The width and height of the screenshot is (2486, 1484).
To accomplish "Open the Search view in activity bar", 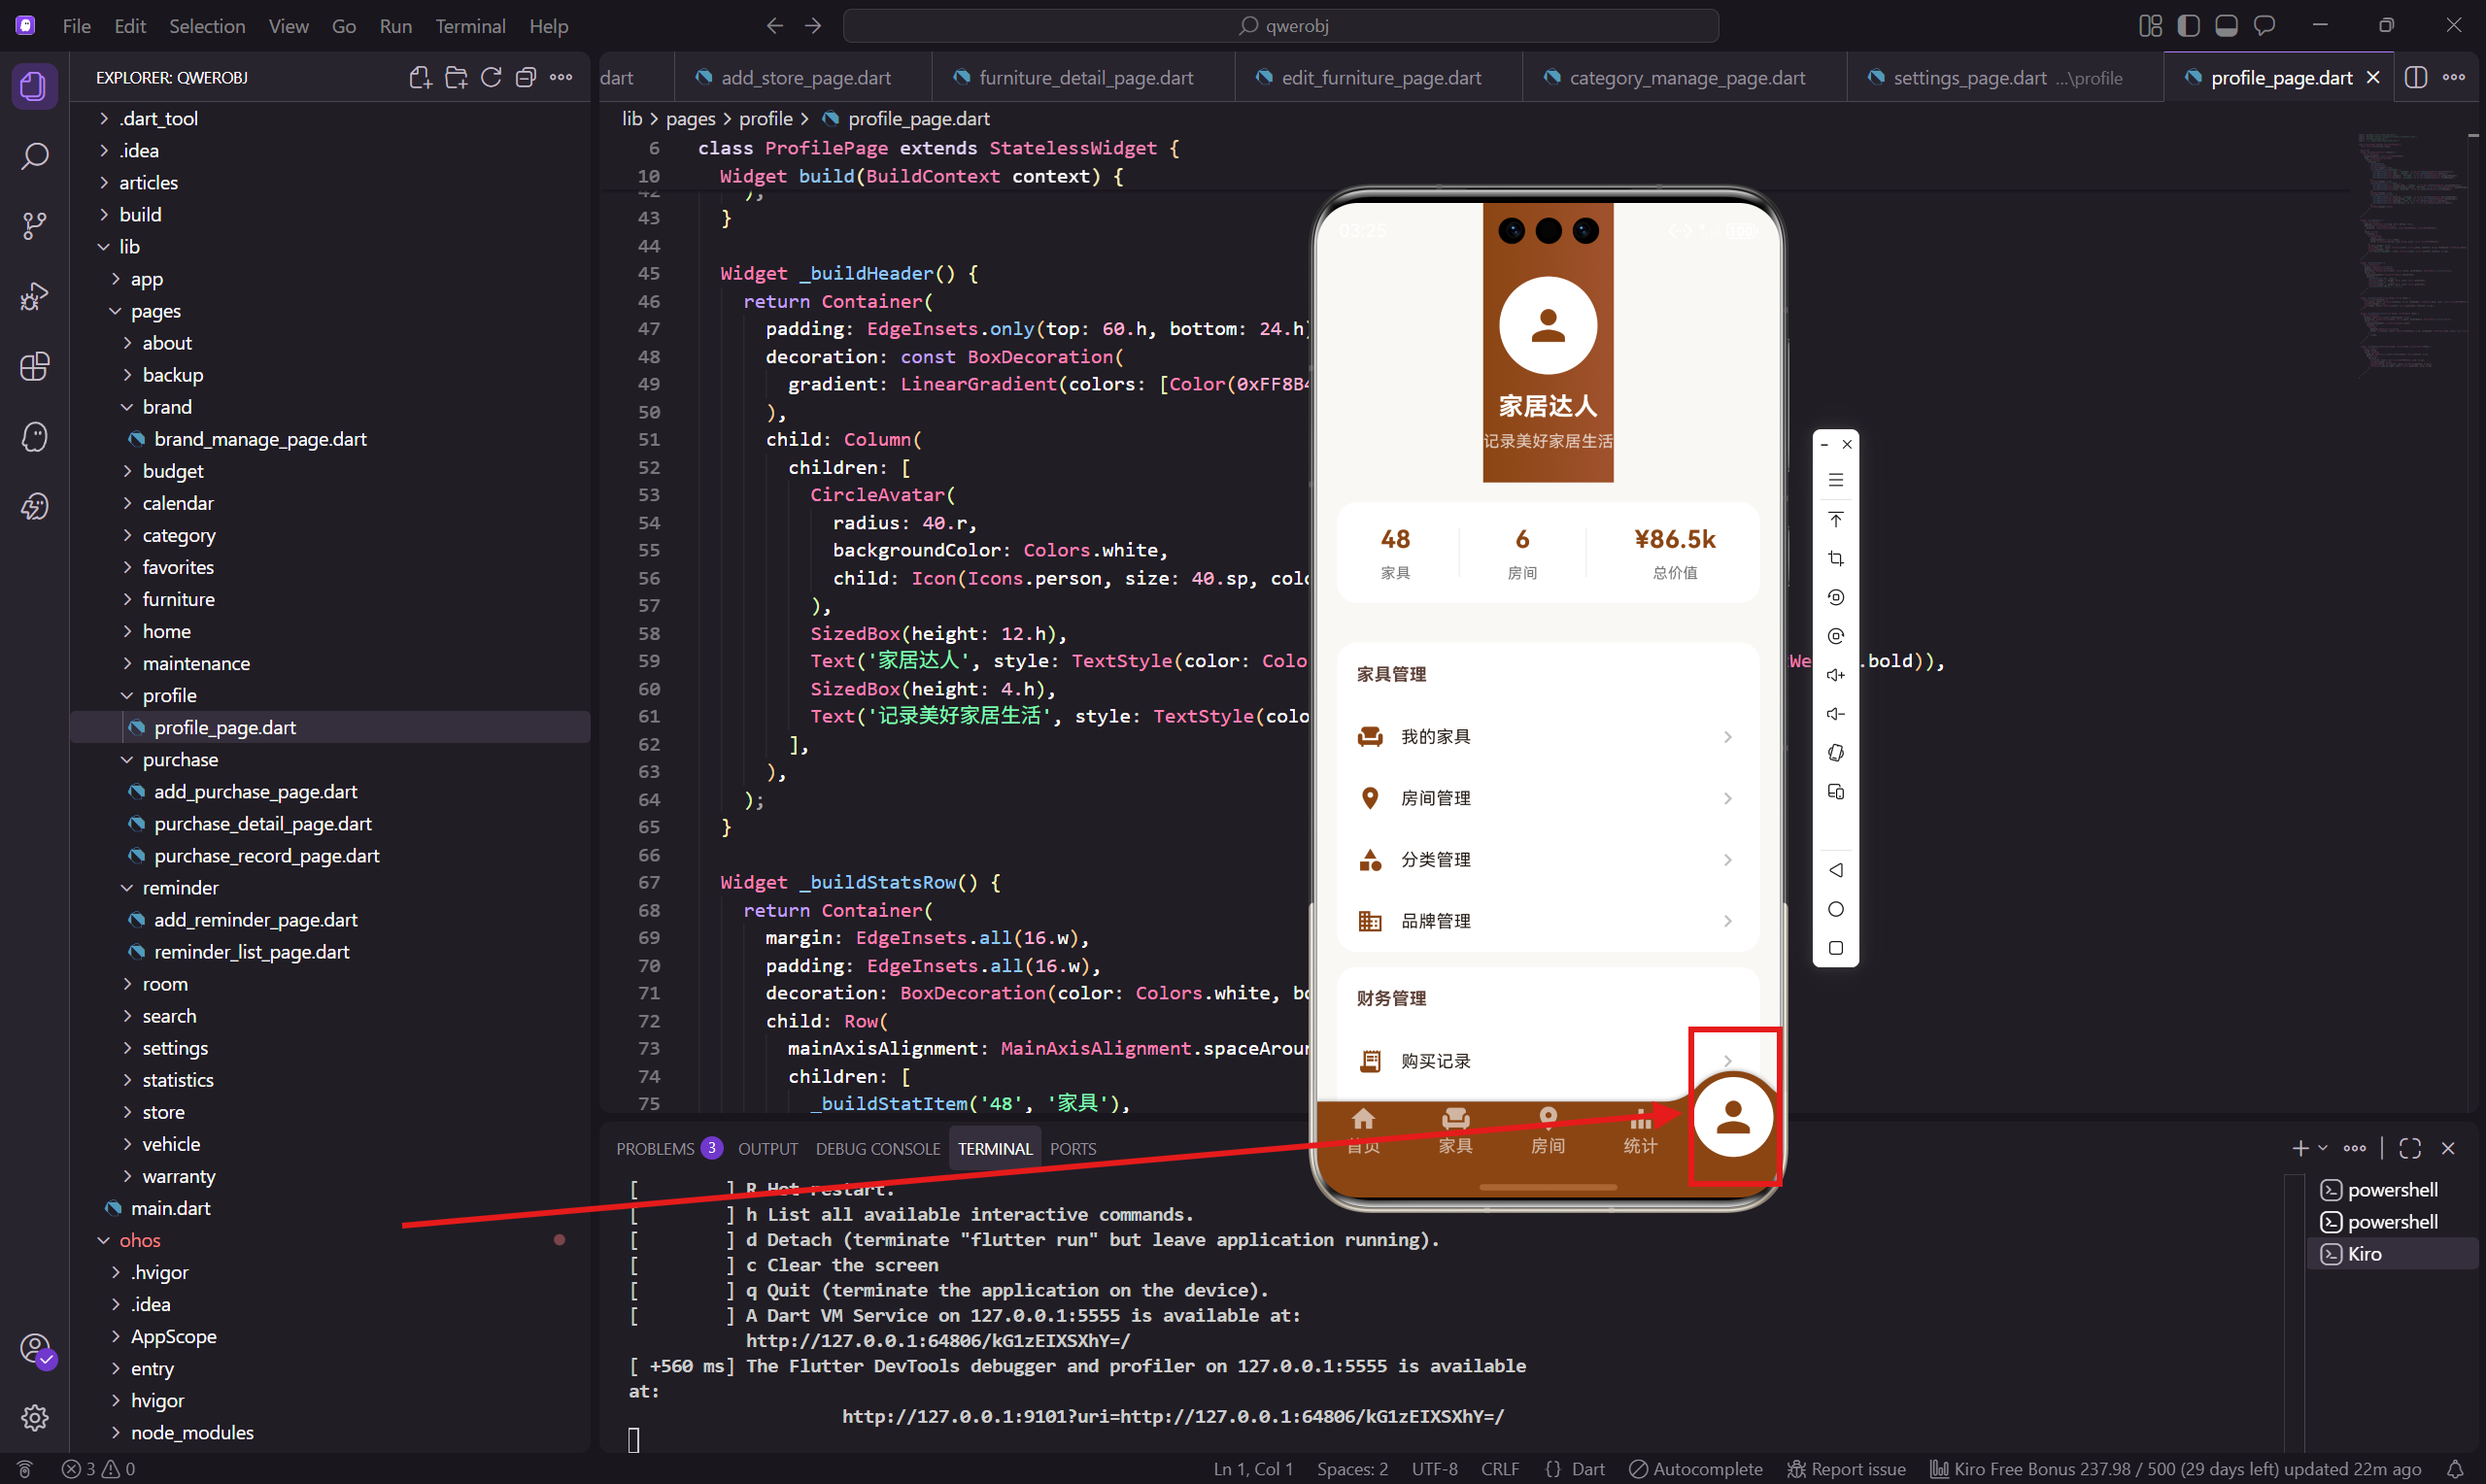I will (34, 156).
